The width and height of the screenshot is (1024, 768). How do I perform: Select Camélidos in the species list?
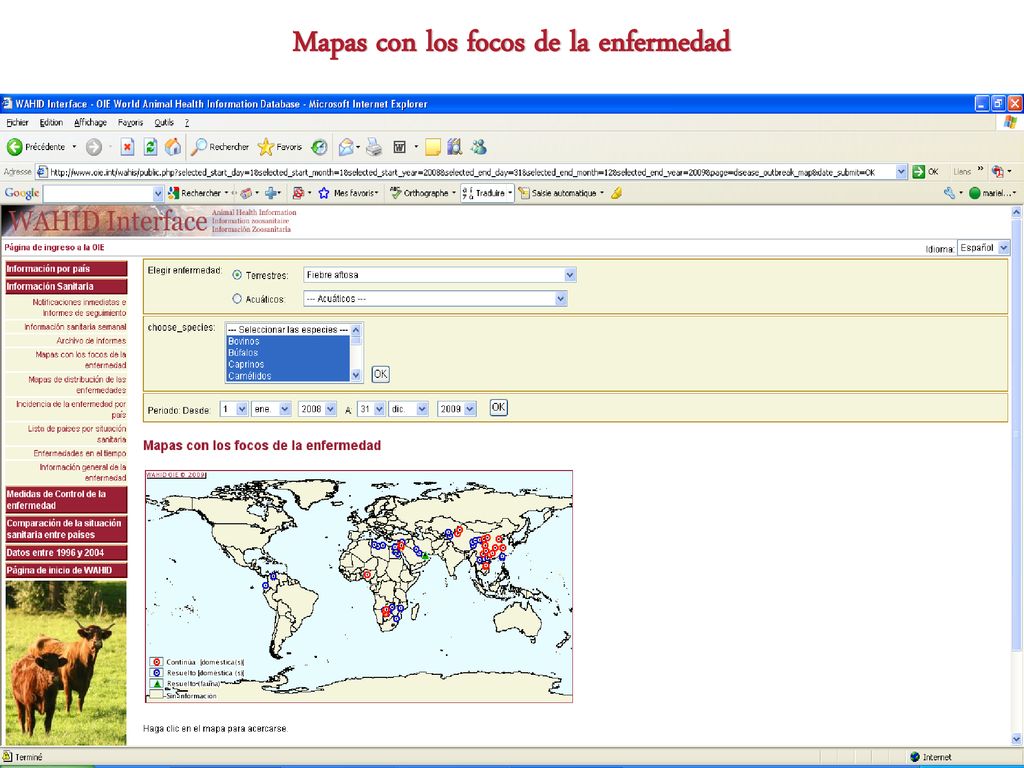click(288, 376)
